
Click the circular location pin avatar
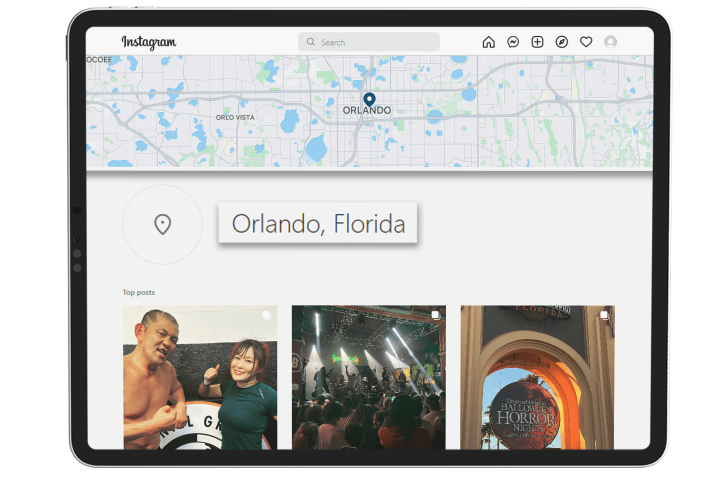[162, 224]
